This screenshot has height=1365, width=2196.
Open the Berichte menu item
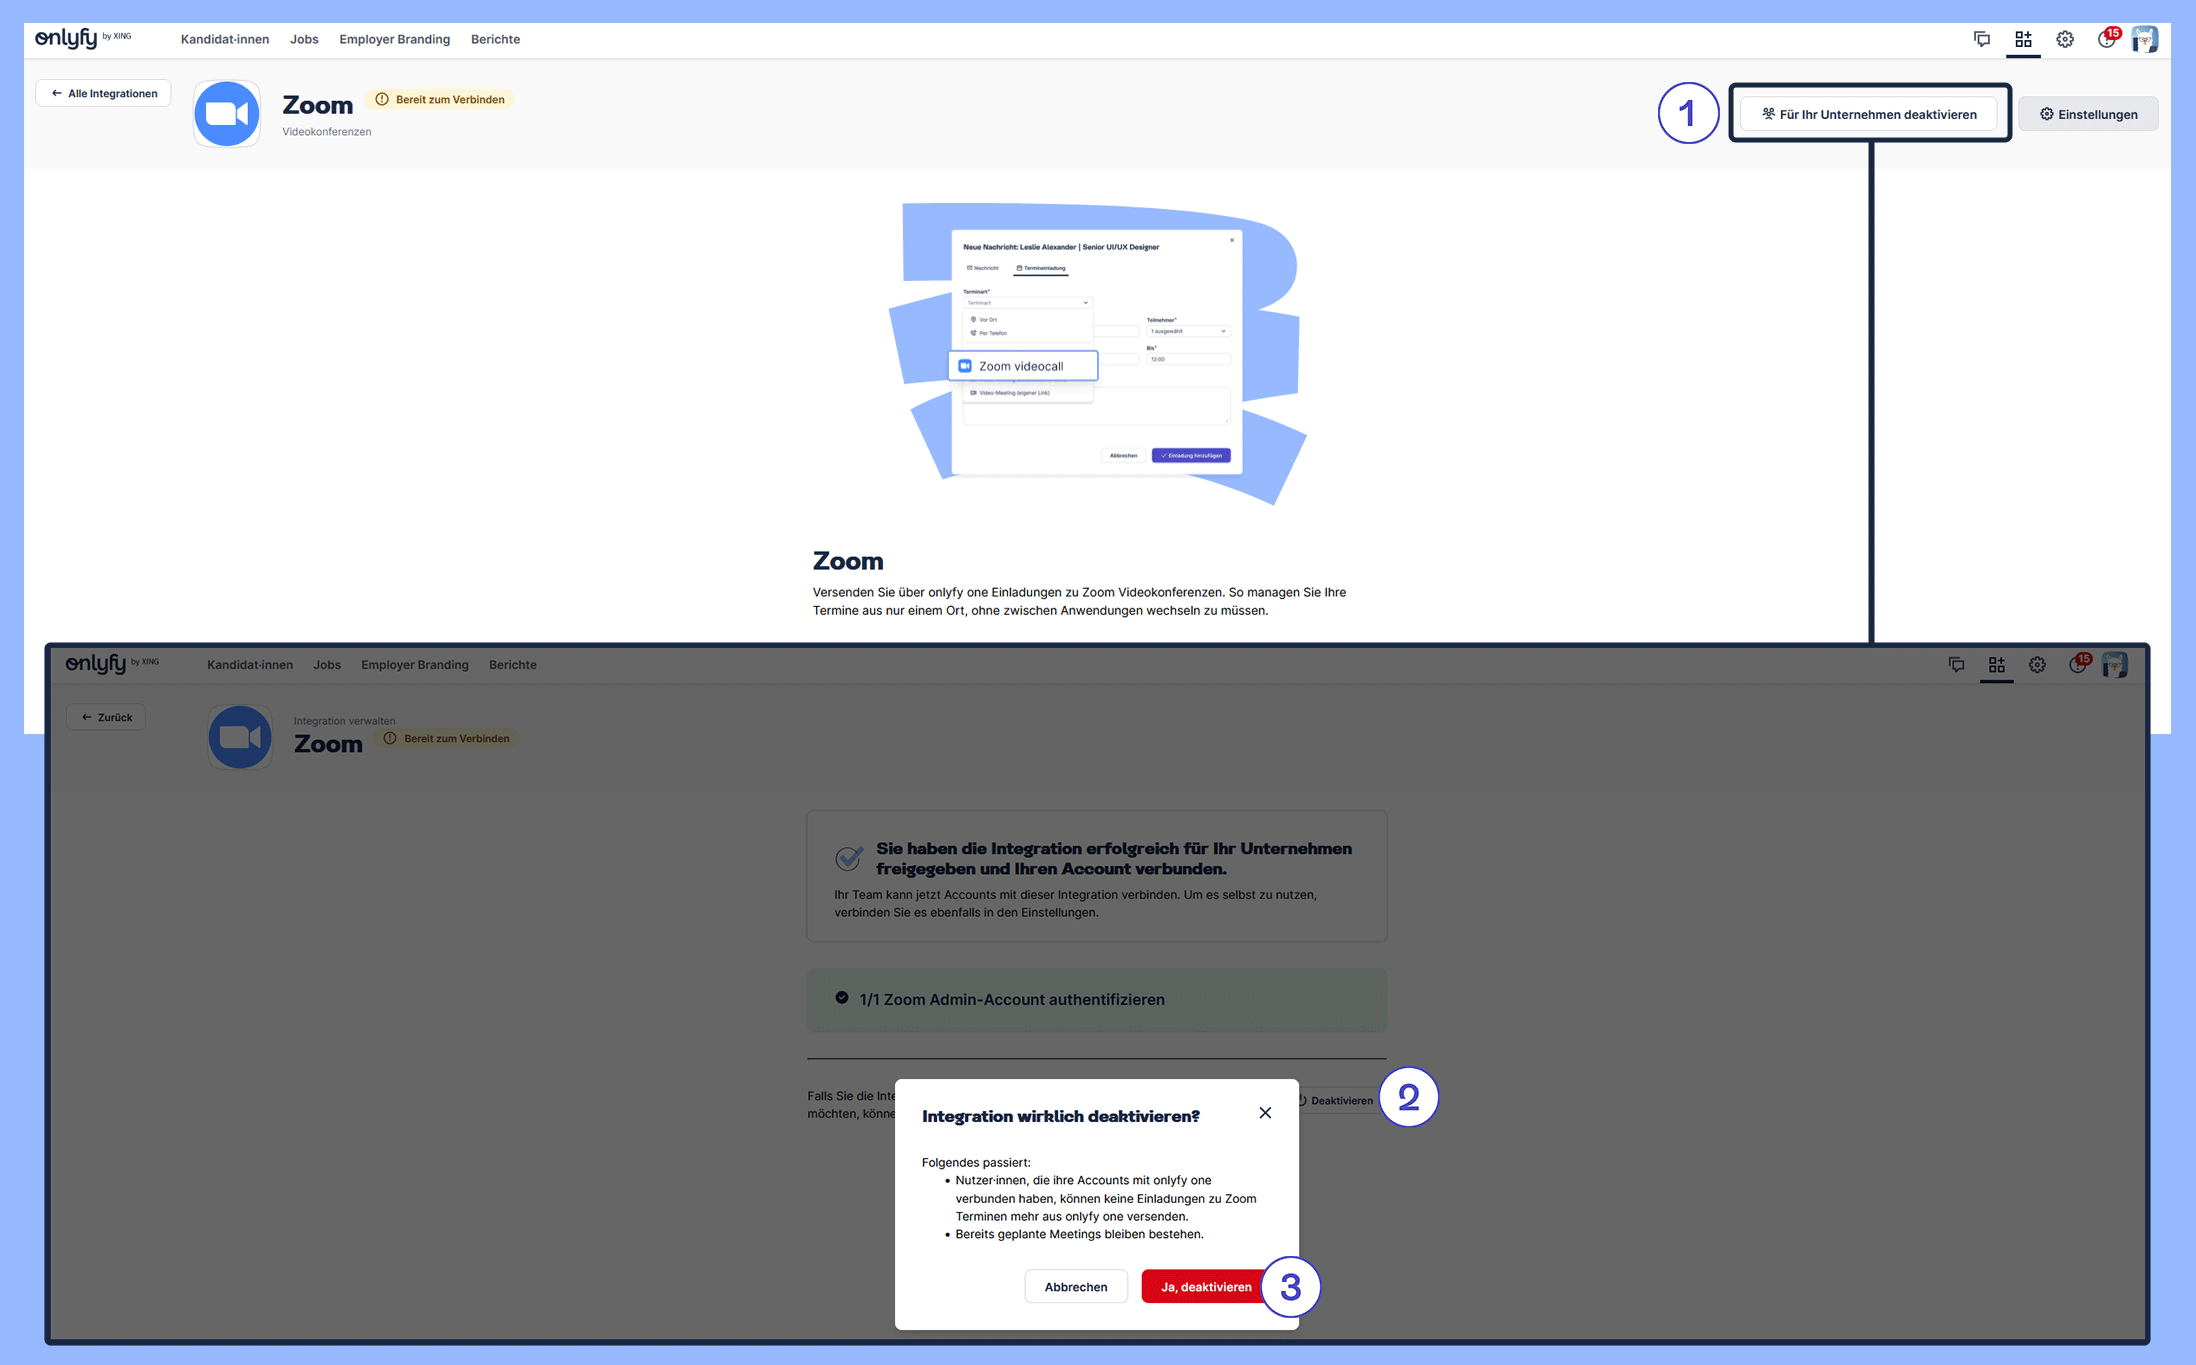[x=495, y=39]
